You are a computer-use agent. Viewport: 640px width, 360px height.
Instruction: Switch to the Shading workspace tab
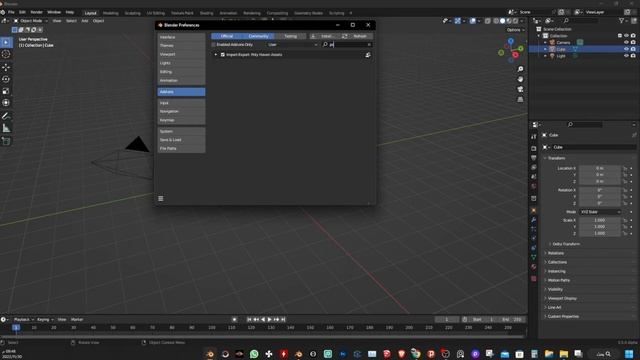pos(207,13)
